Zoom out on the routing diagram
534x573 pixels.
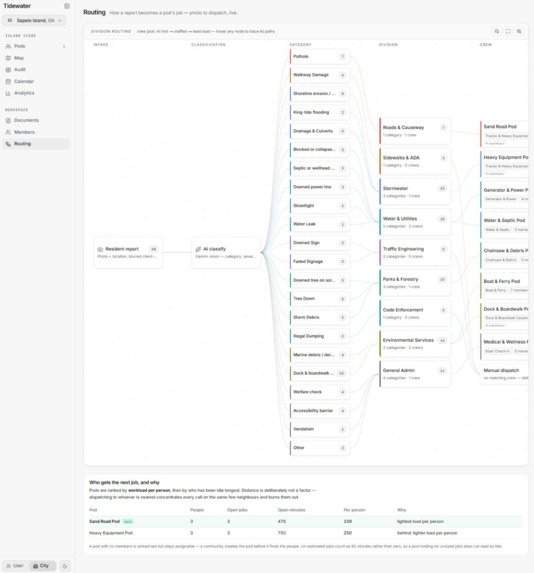pos(497,31)
